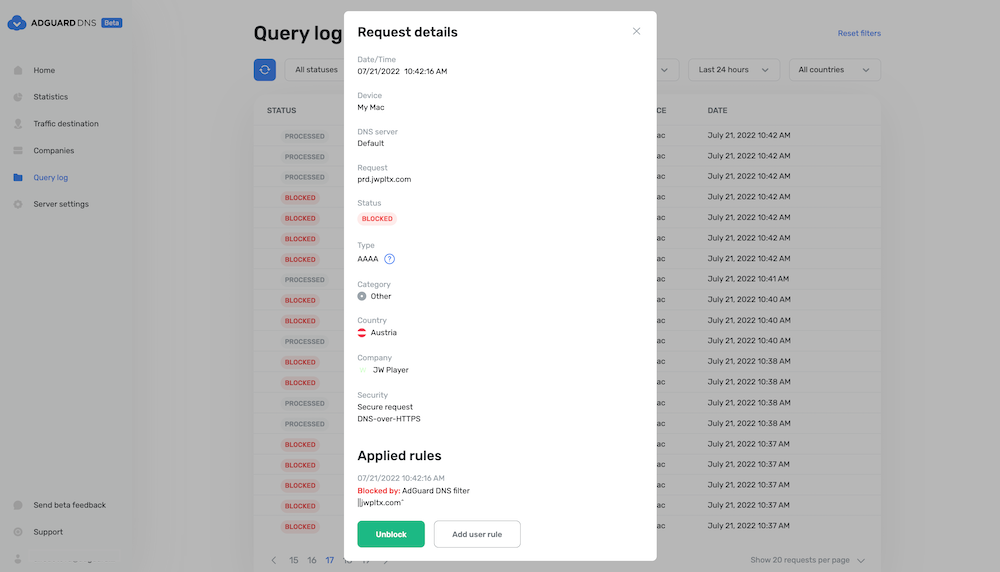Go to previous page with left arrow
Screen dimensions: 1000x572
[274, 561]
